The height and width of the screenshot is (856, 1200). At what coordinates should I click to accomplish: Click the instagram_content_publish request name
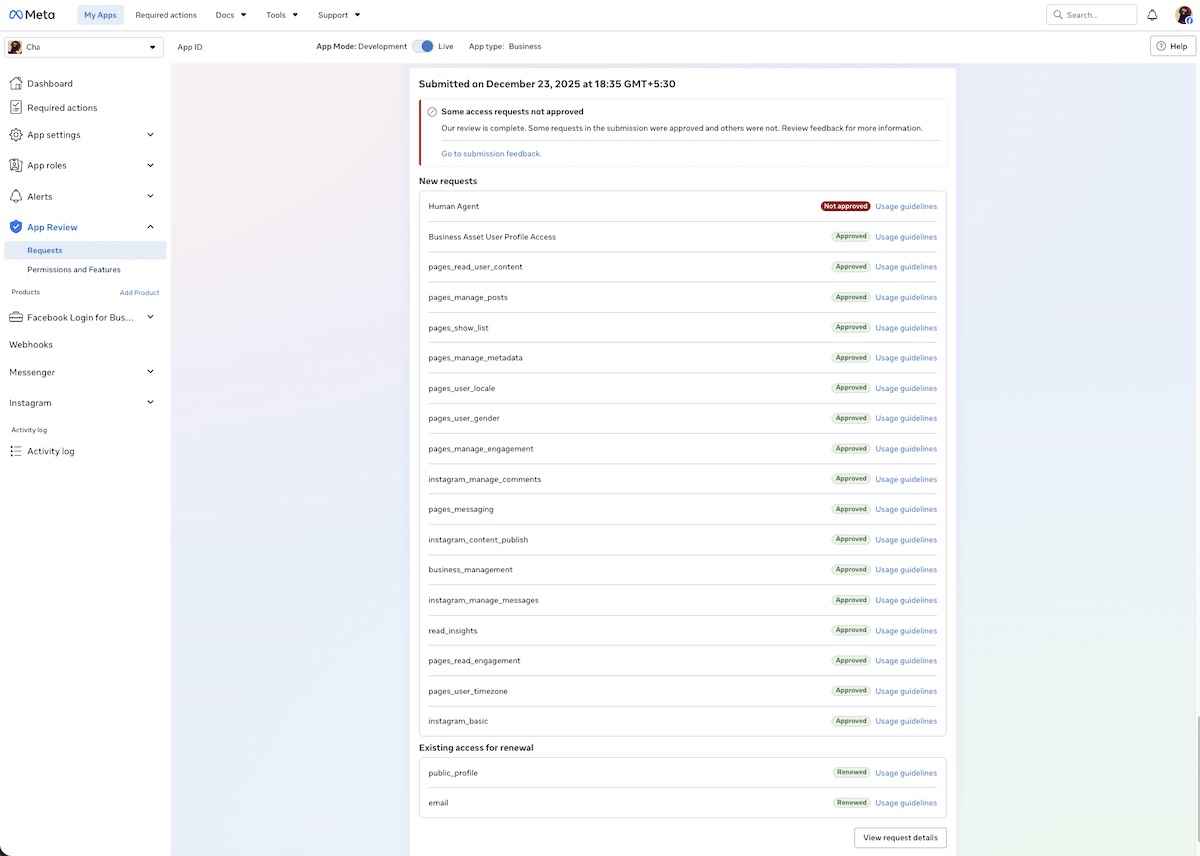[478, 540]
